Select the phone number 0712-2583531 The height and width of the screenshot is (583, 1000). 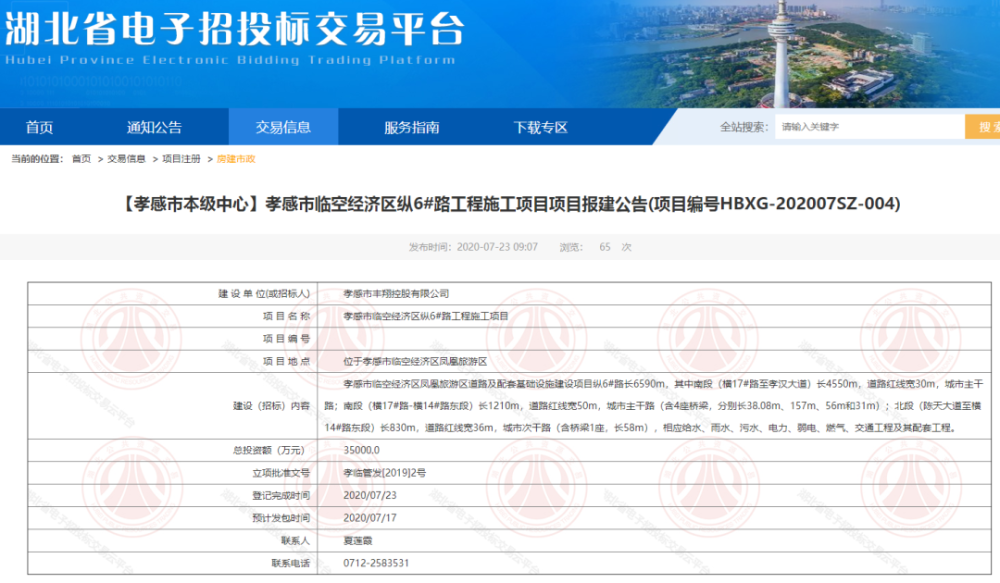click(x=376, y=563)
